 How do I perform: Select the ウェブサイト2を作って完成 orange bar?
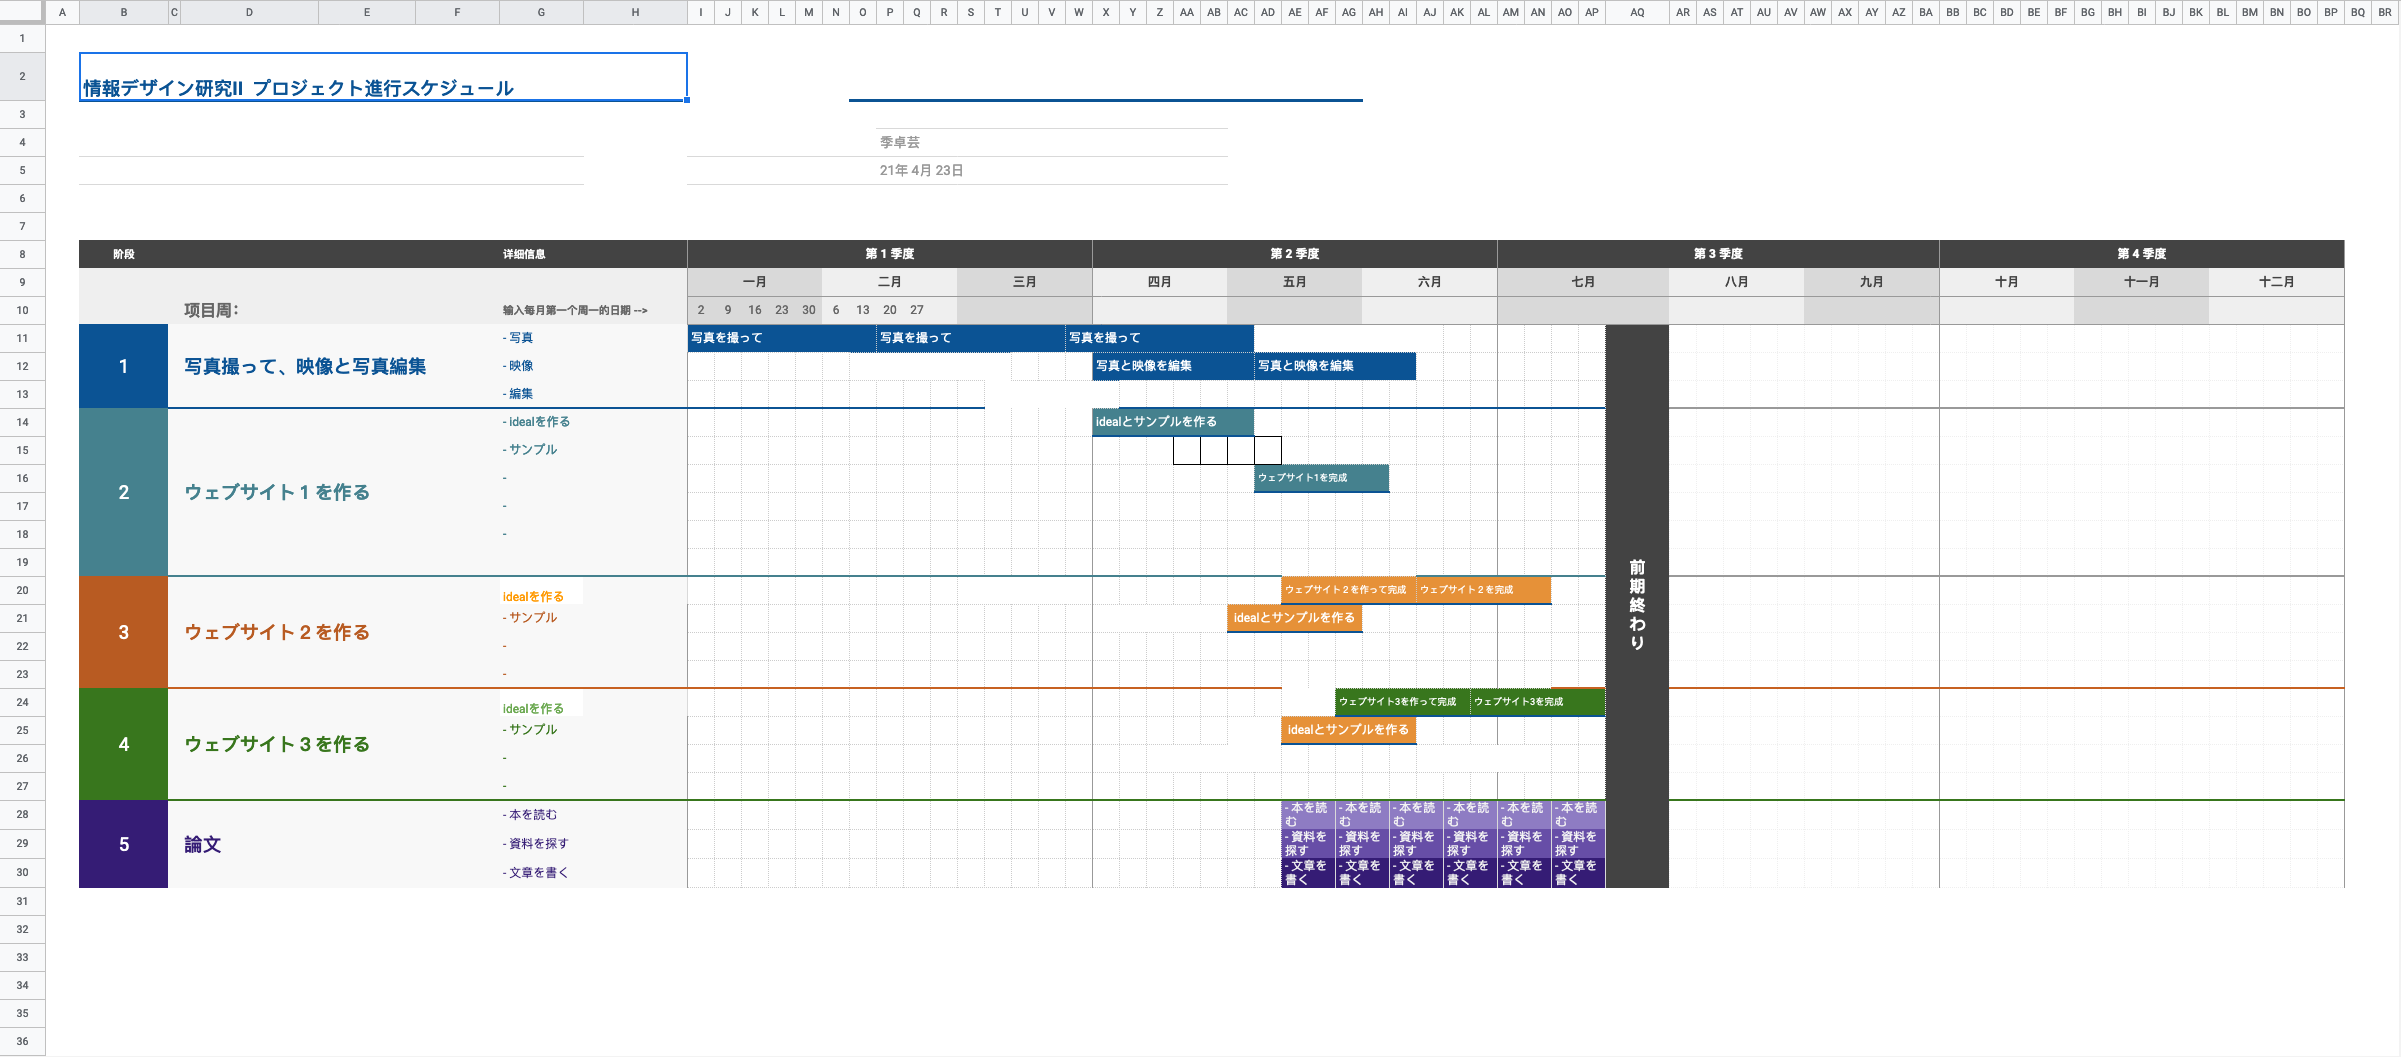[x=1346, y=590]
